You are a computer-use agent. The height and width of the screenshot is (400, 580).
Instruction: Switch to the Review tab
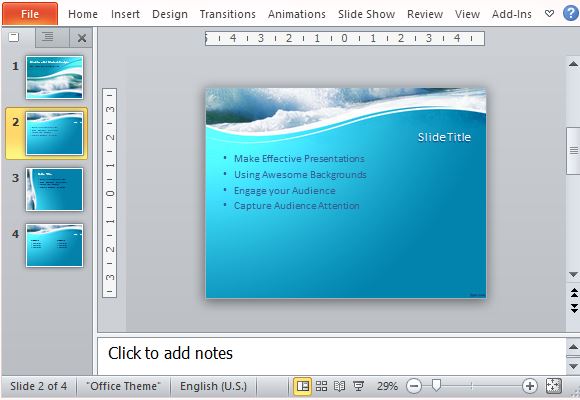pyautogui.click(x=425, y=14)
